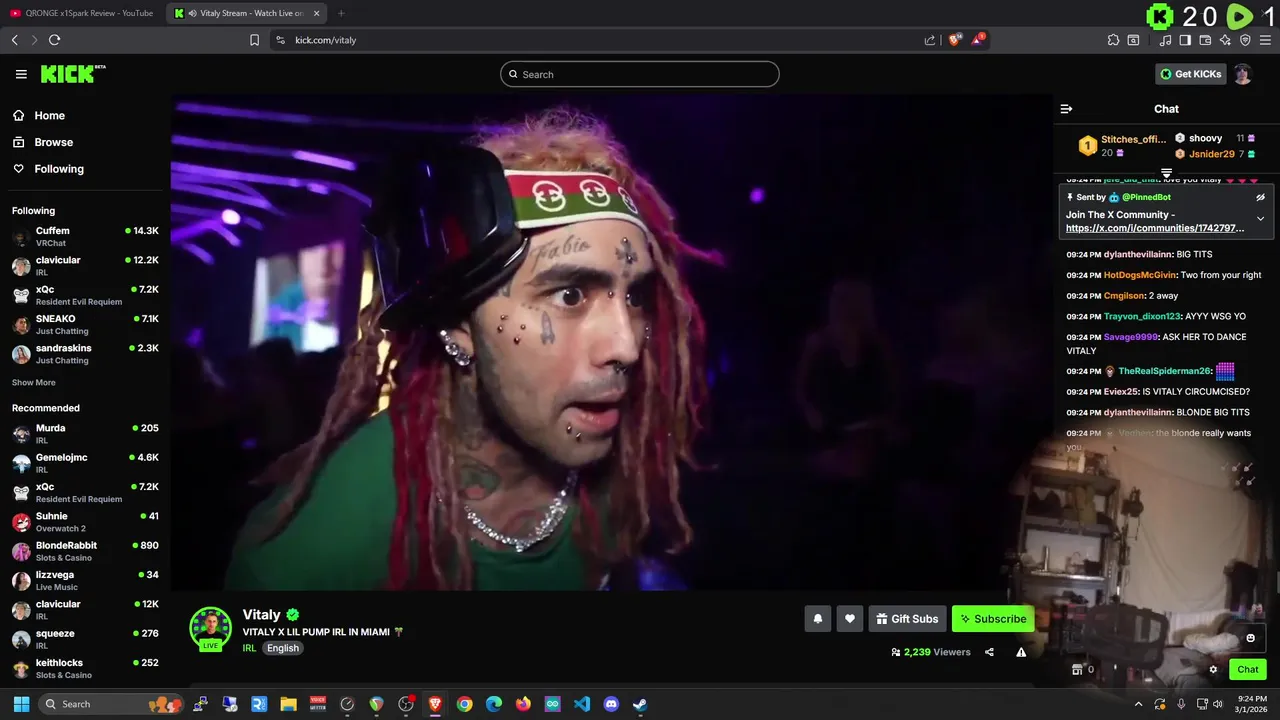The height and width of the screenshot is (720, 1280).
Task: Click the IRL category link
Action: point(249,648)
